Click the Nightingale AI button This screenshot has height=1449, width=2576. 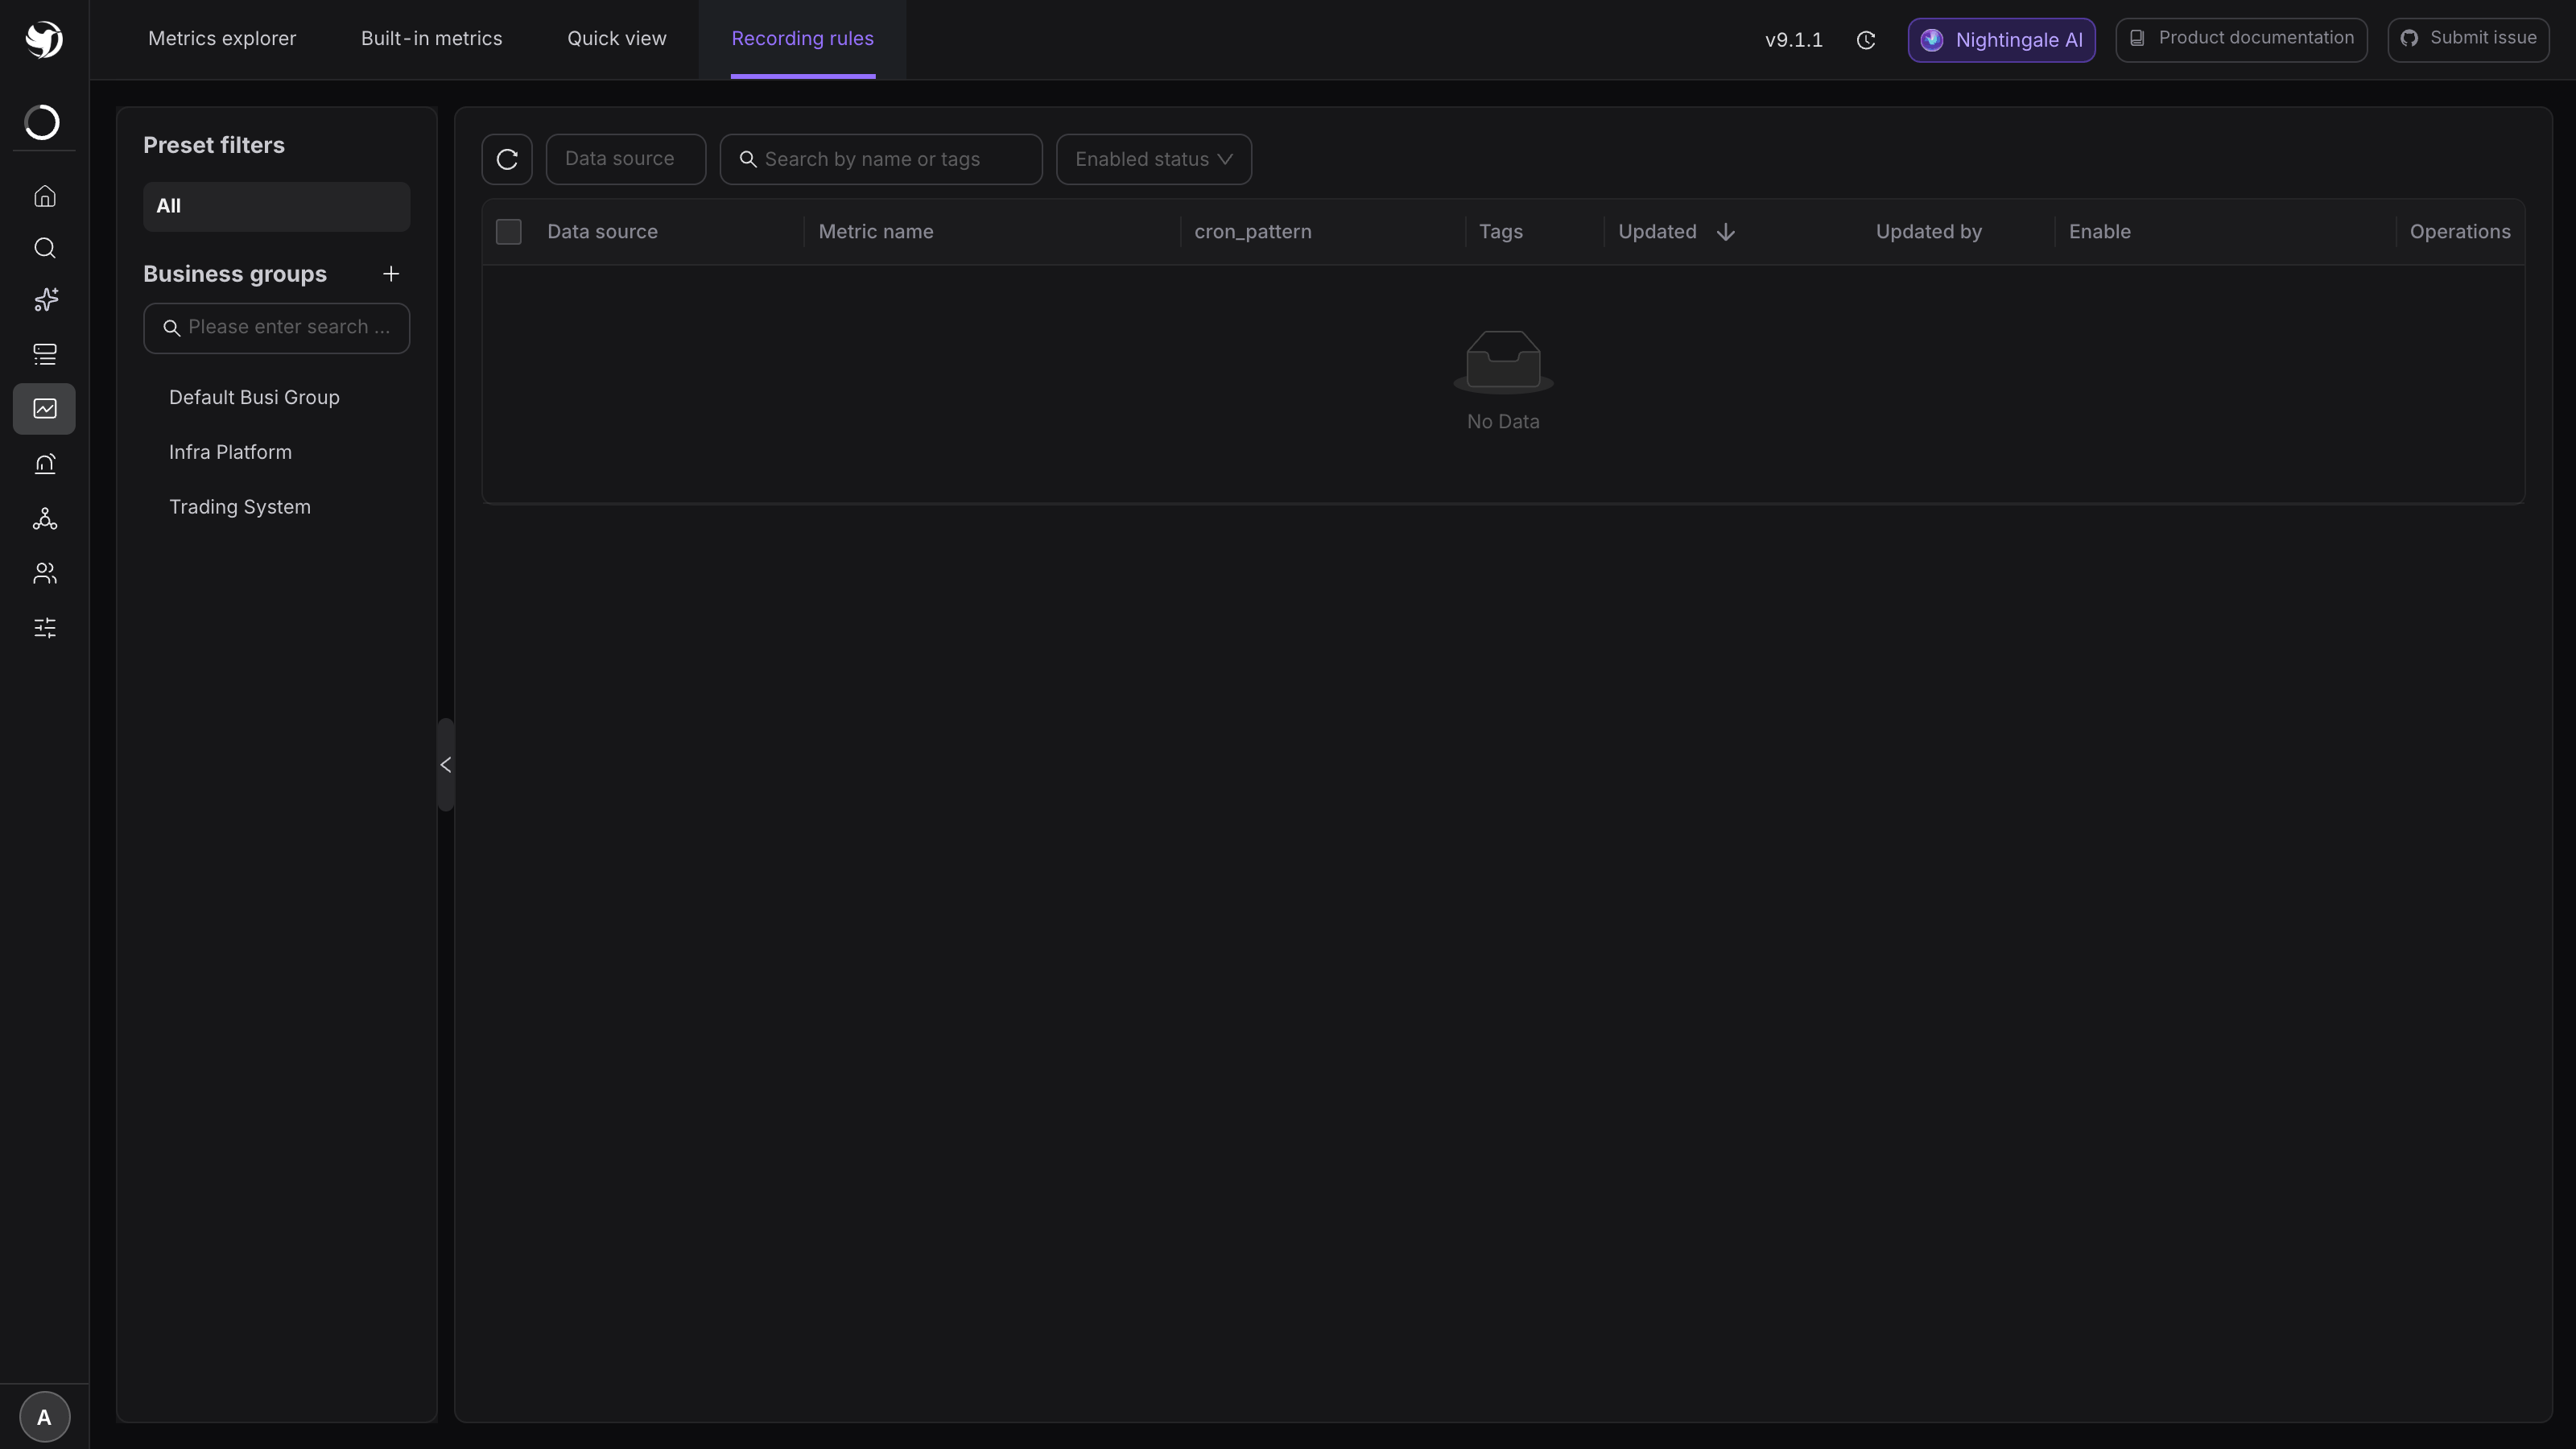tap(2002, 40)
